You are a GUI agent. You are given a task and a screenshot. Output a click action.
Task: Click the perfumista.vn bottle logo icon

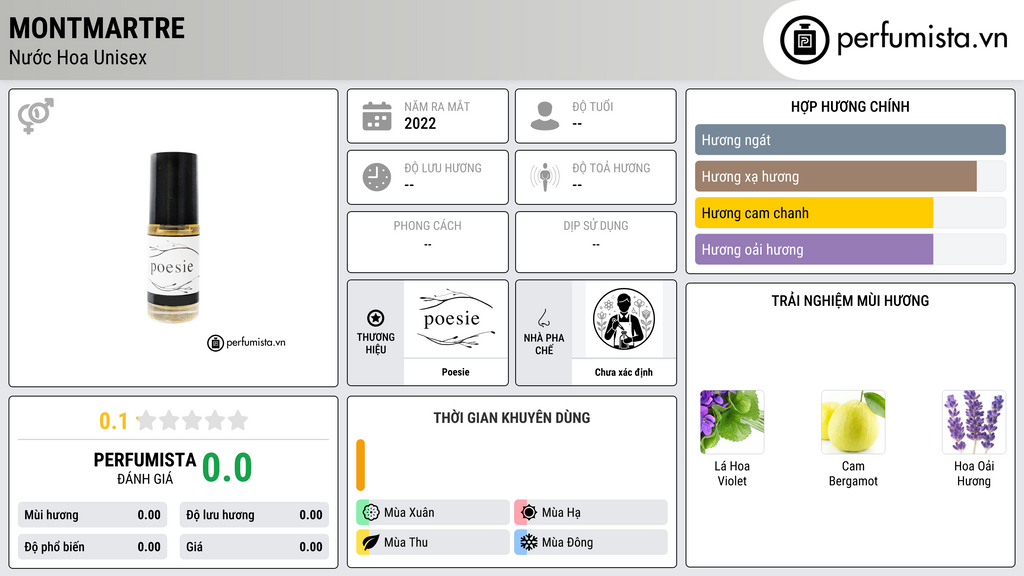click(804, 40)
